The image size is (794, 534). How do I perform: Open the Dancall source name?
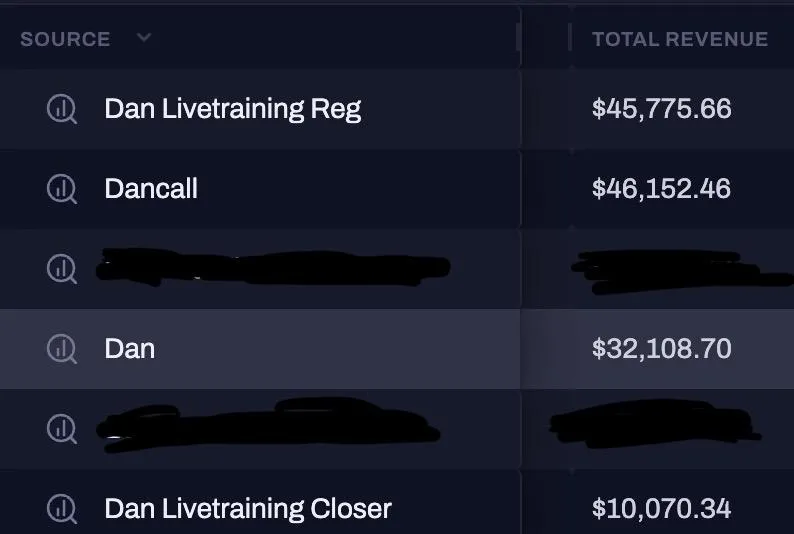point(151,189)
